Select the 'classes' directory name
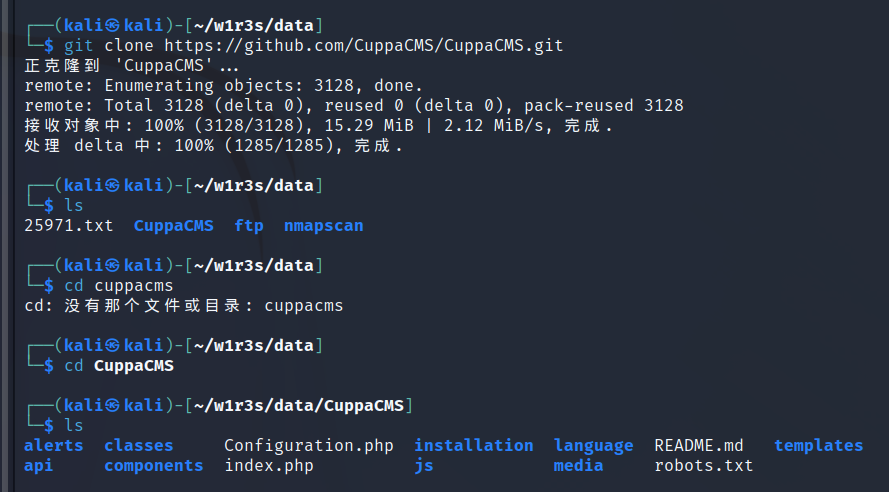Screen dimensions: 889x492 [x=139, y=446]
